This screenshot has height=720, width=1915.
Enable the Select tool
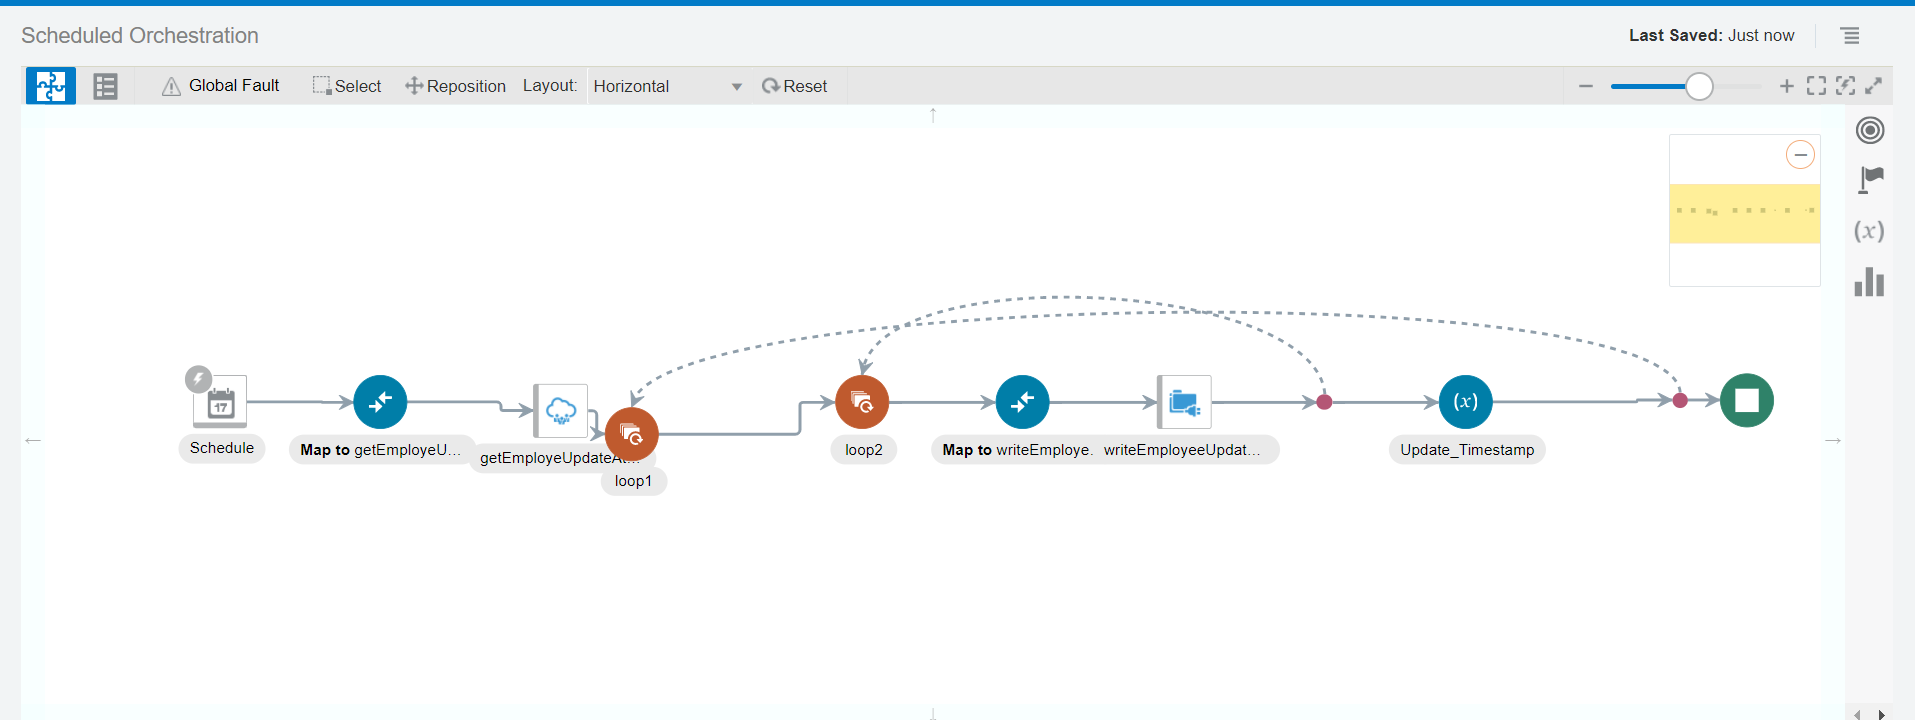point(347,86)
